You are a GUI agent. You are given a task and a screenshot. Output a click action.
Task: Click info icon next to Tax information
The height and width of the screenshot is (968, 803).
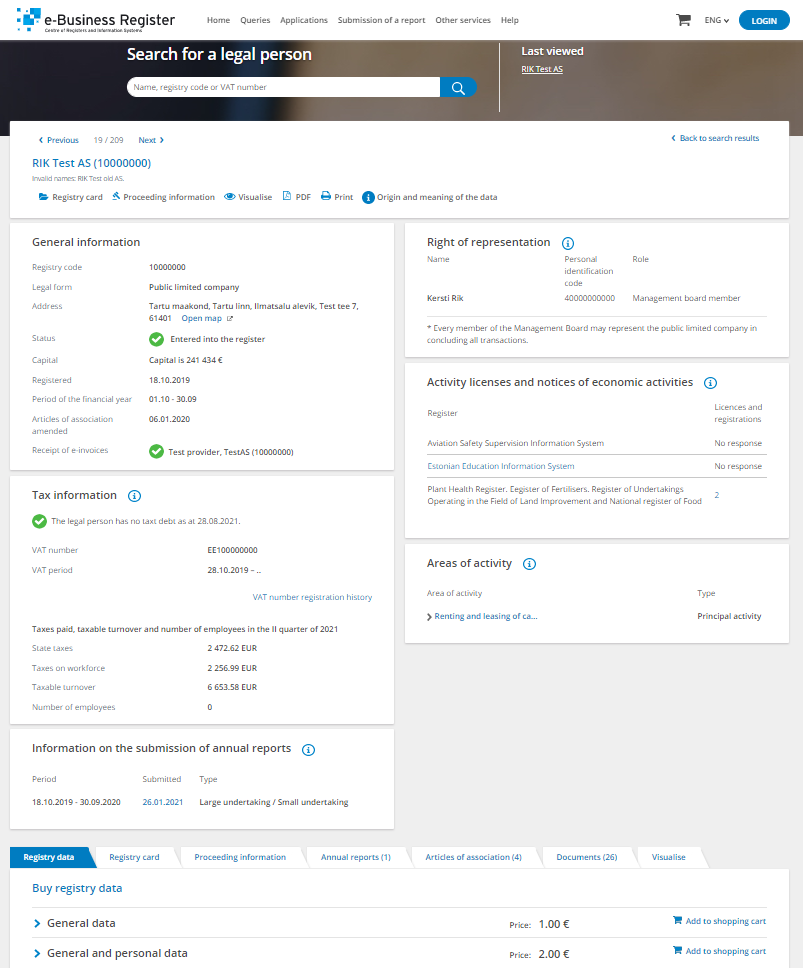(134, 496)
